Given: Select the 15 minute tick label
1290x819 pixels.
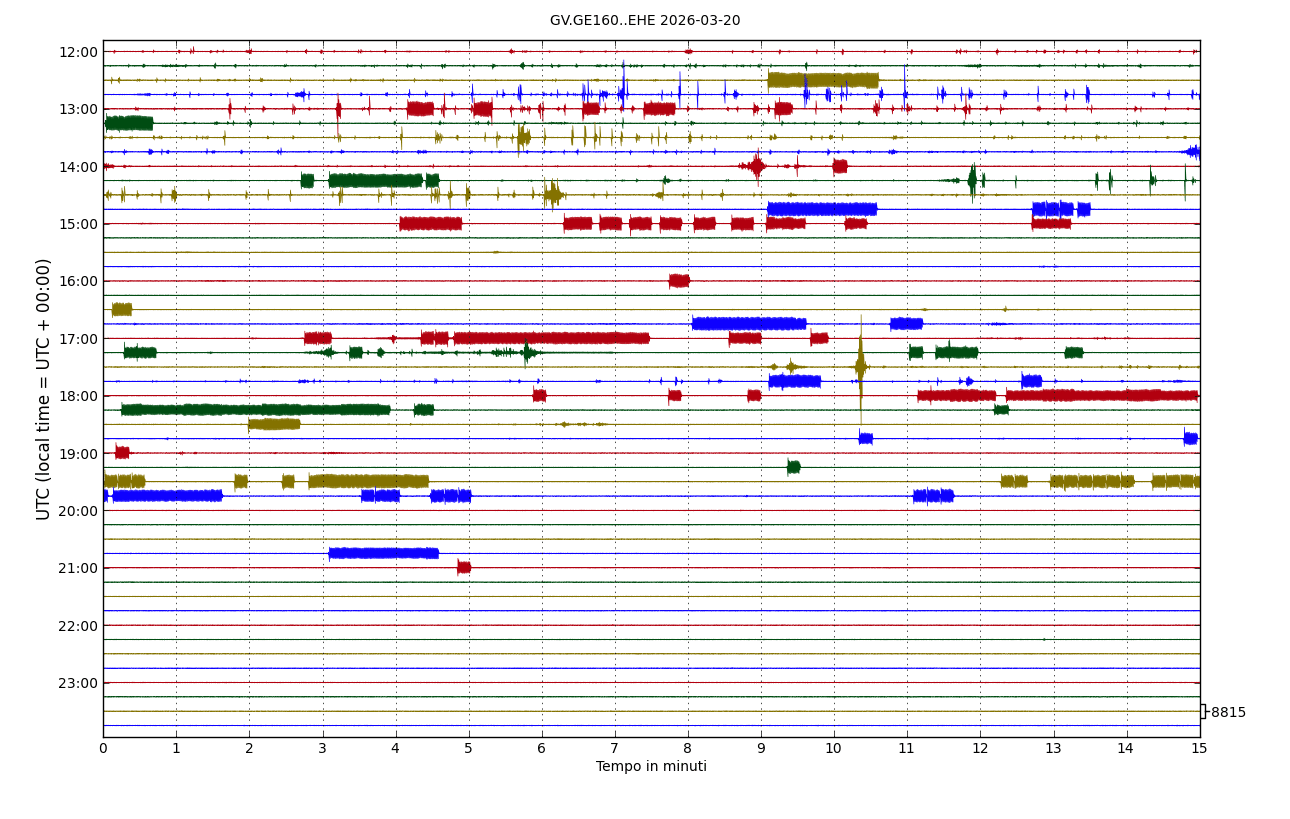Looking at the screenshot, I should pyautogui.click(x=1199, y=748).
